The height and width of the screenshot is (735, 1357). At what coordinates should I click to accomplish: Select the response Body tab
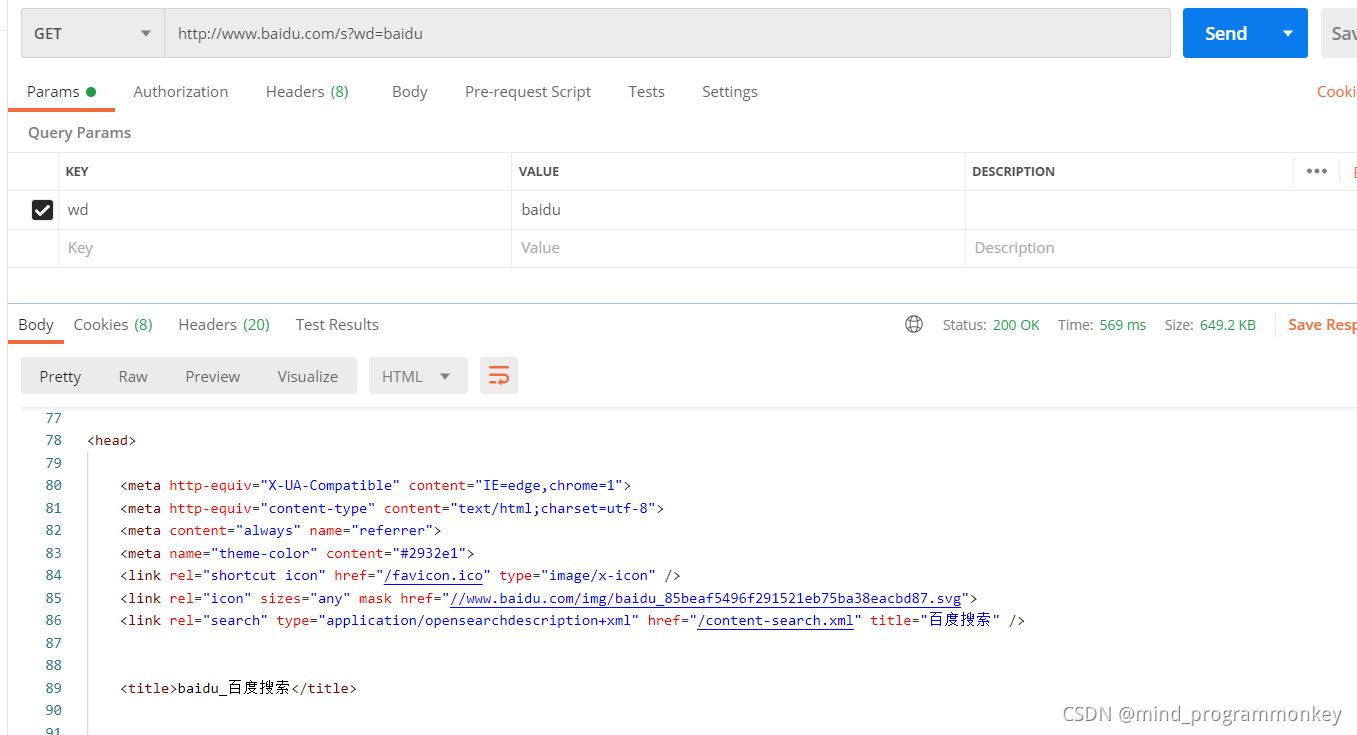pyautogui.click(x=36, y=324)
